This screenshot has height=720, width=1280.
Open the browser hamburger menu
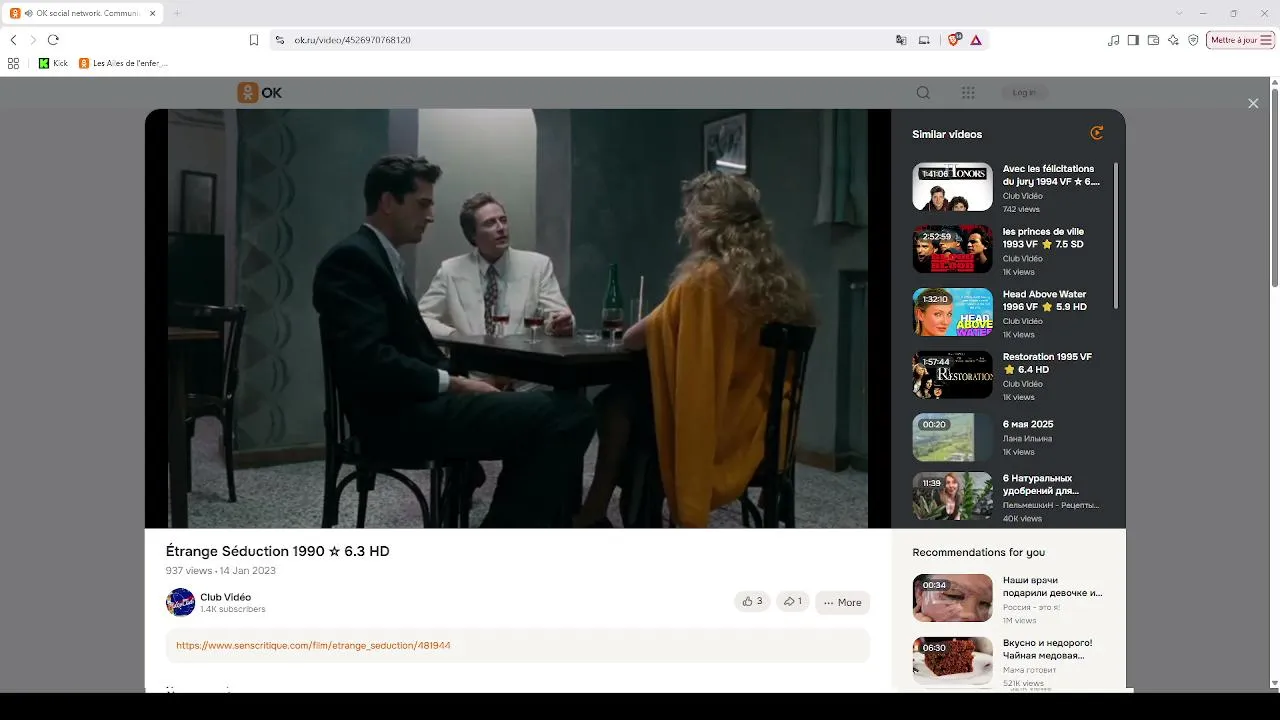click(x=1266, y=40)
